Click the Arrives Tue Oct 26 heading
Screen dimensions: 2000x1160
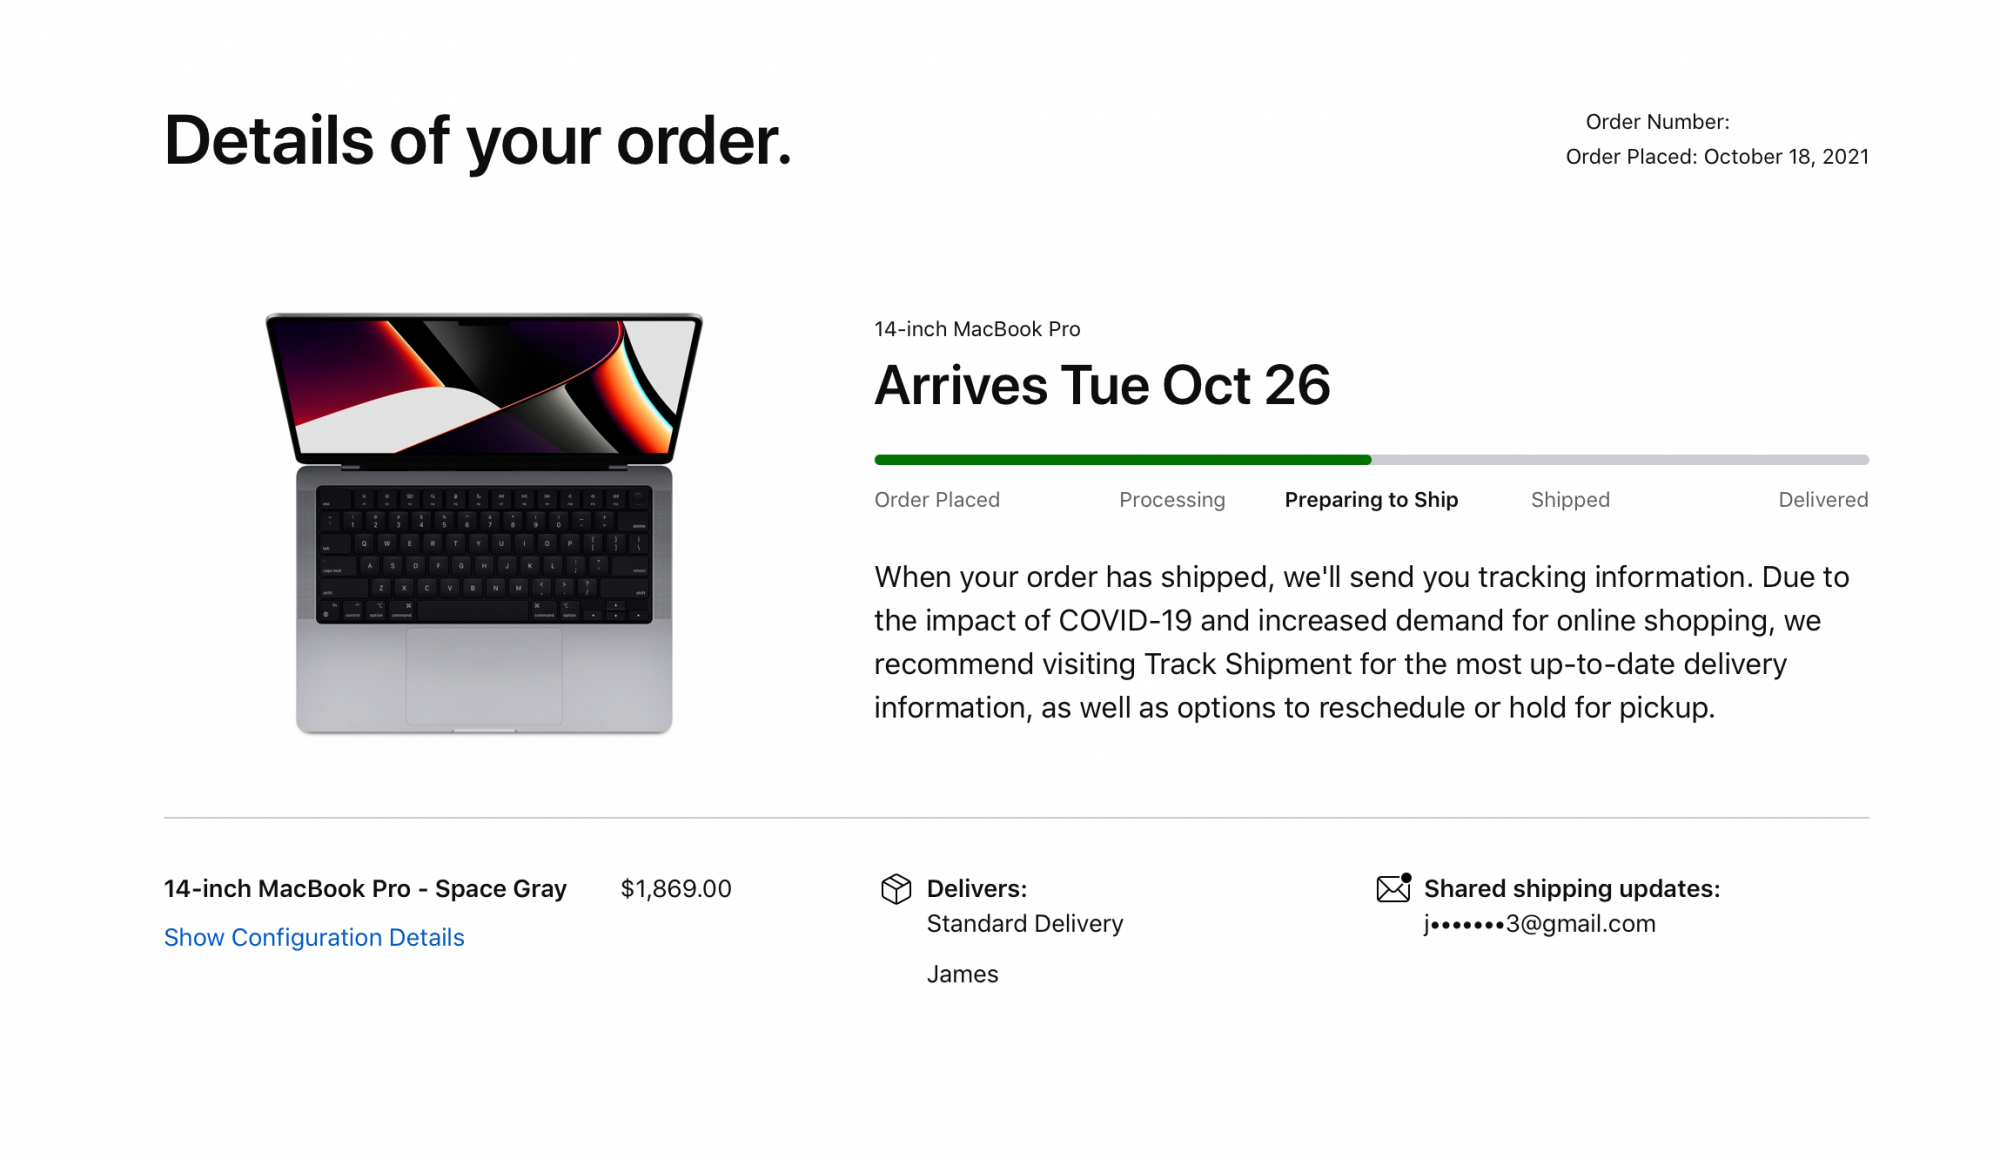point(1102,386)
